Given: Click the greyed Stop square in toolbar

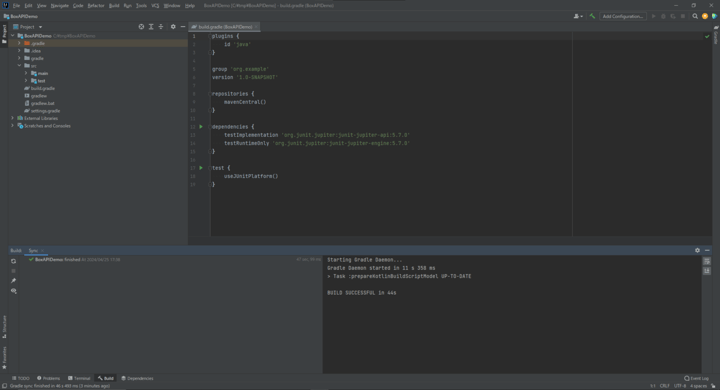Looking at the screenshot, I should tap(683, 16).
